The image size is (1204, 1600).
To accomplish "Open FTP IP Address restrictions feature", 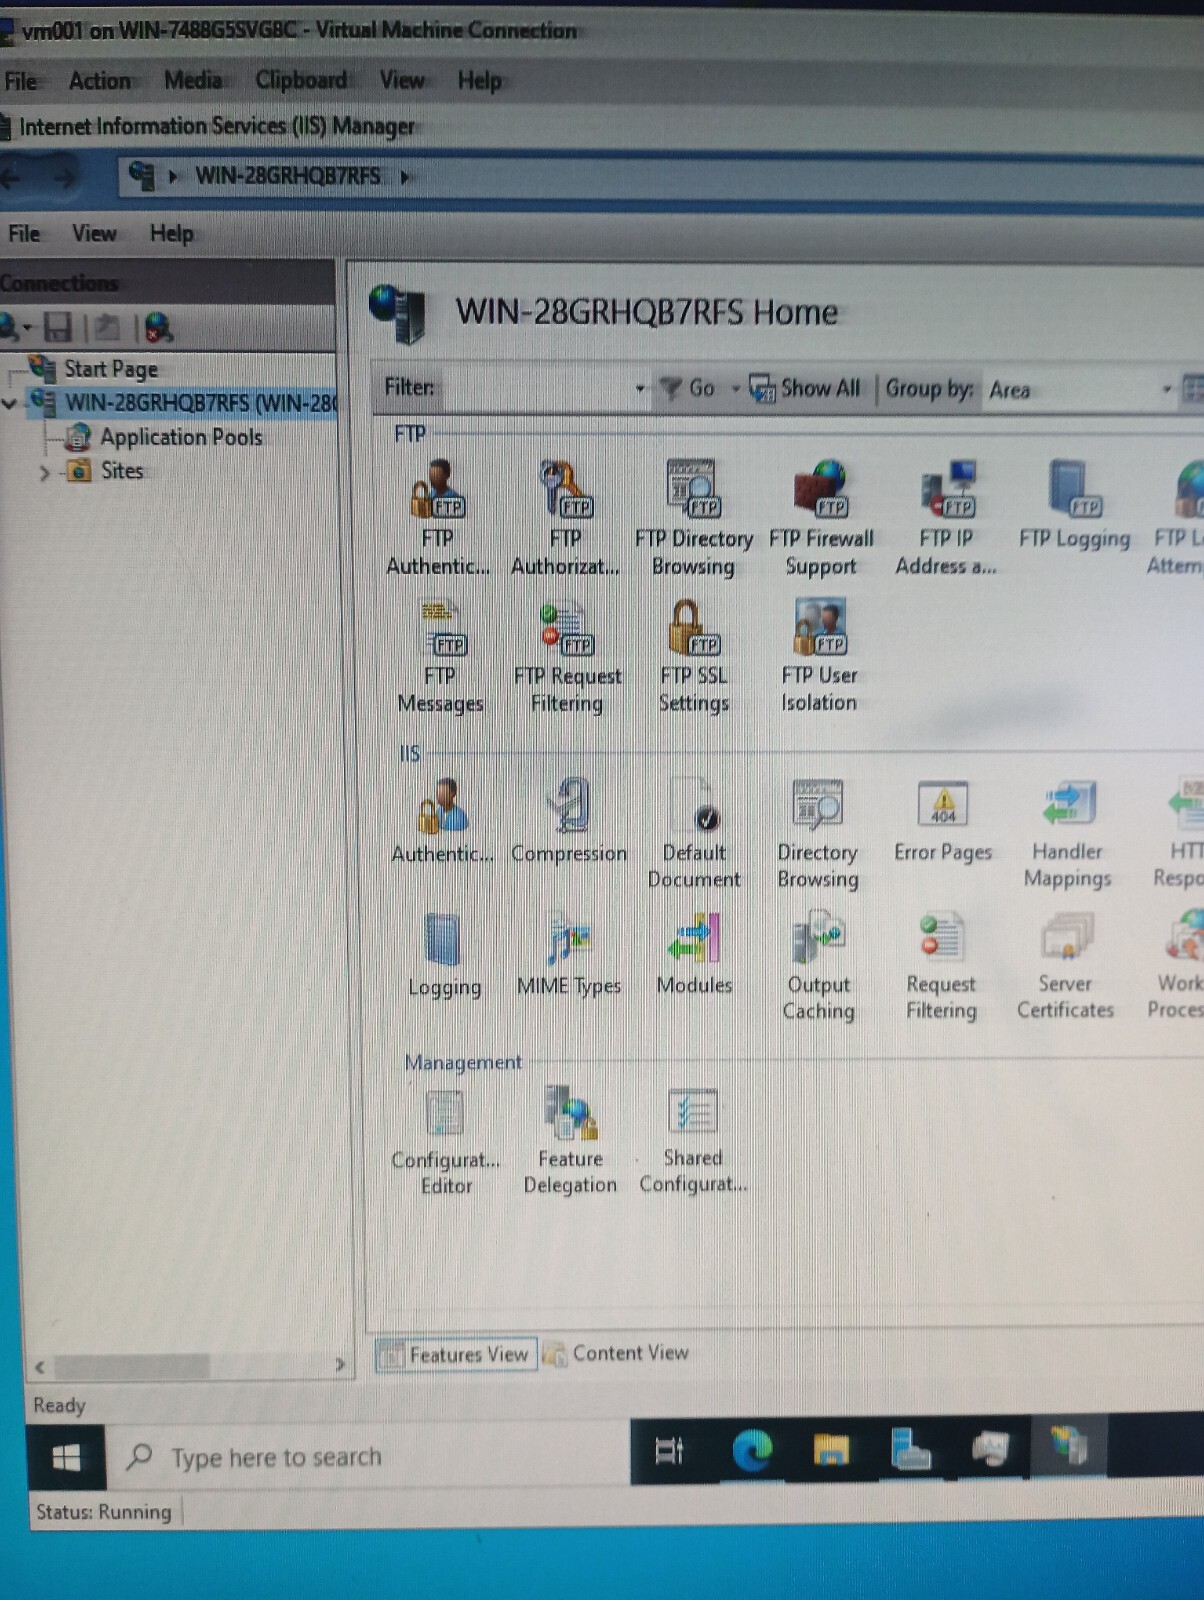I will (946, 518).
